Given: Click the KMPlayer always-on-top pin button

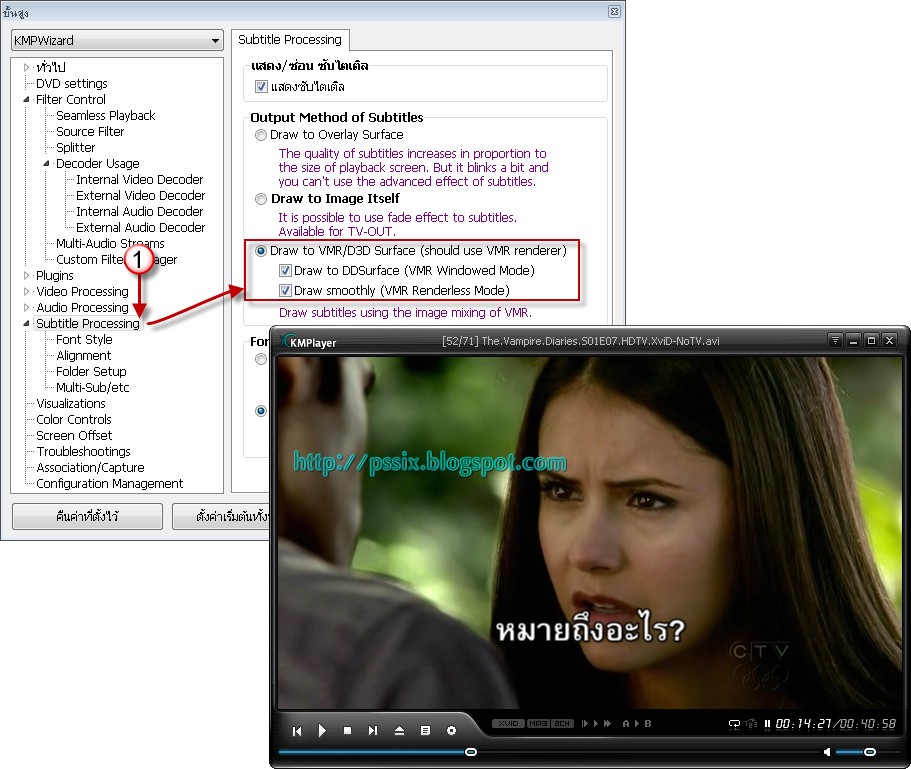Looking at the screenshot, I should 835,341.
